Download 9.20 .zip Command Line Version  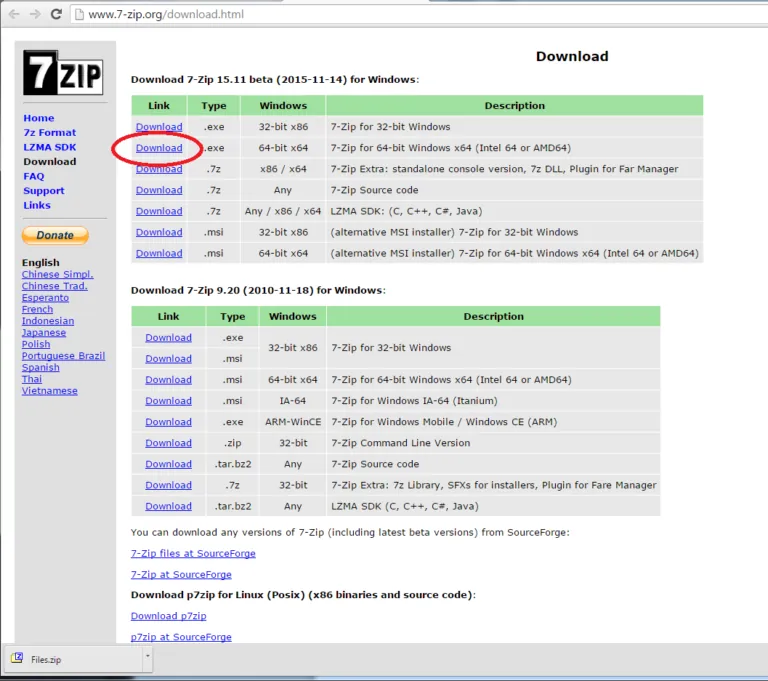click(x=168, y=443)
